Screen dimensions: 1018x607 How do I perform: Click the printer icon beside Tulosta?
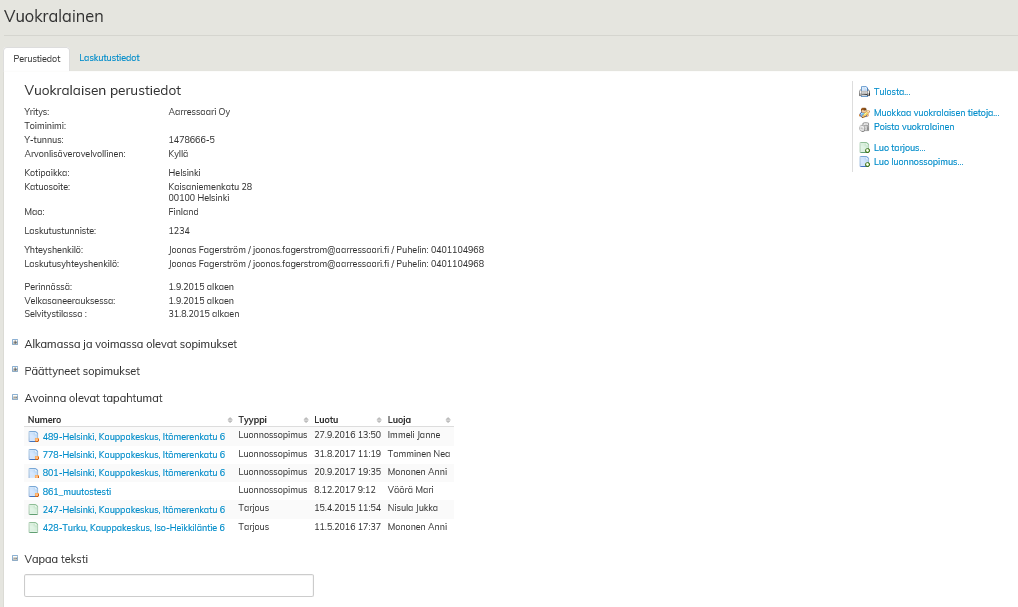pos(864,92)
